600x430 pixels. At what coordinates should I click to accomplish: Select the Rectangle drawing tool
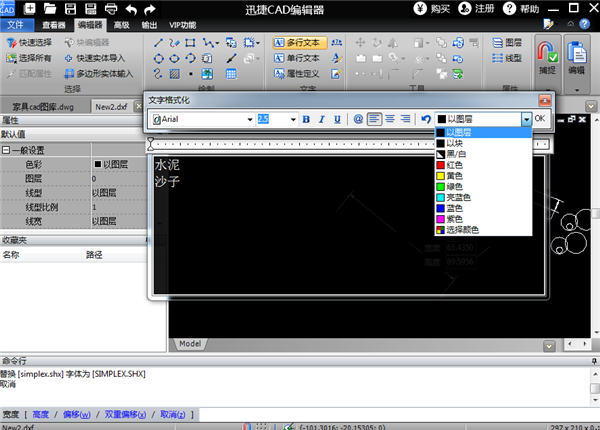click(x=190, y=42)
